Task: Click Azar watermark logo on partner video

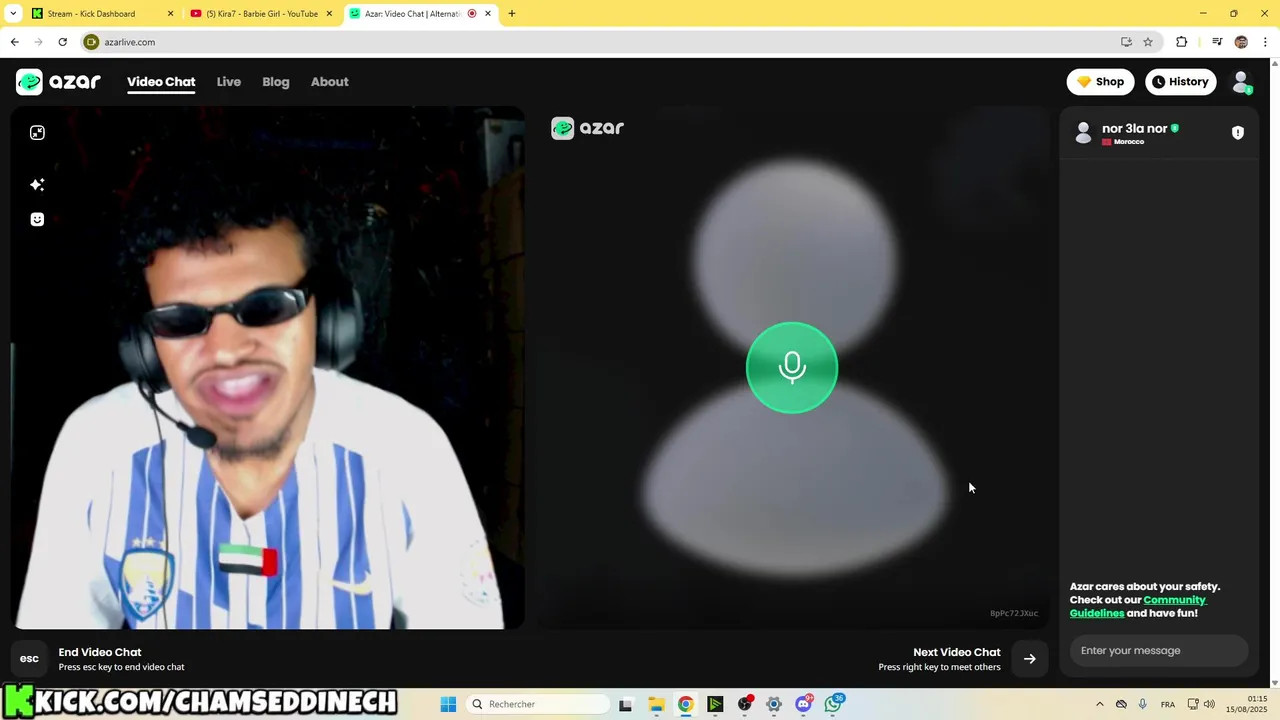Action: click(x=588, y=128)
